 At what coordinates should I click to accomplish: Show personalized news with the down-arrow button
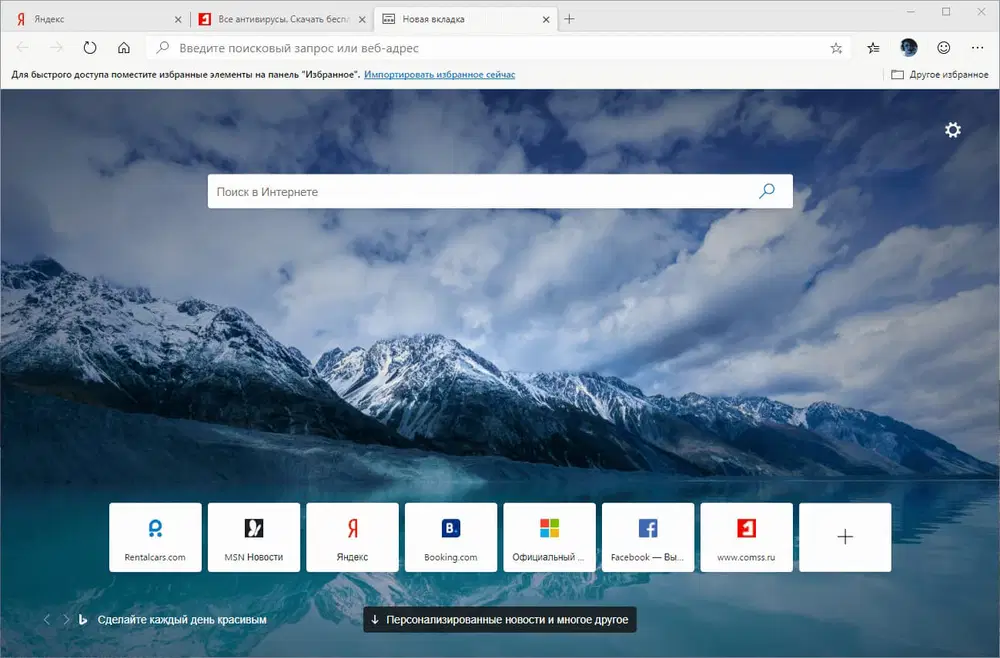point(500,619)
